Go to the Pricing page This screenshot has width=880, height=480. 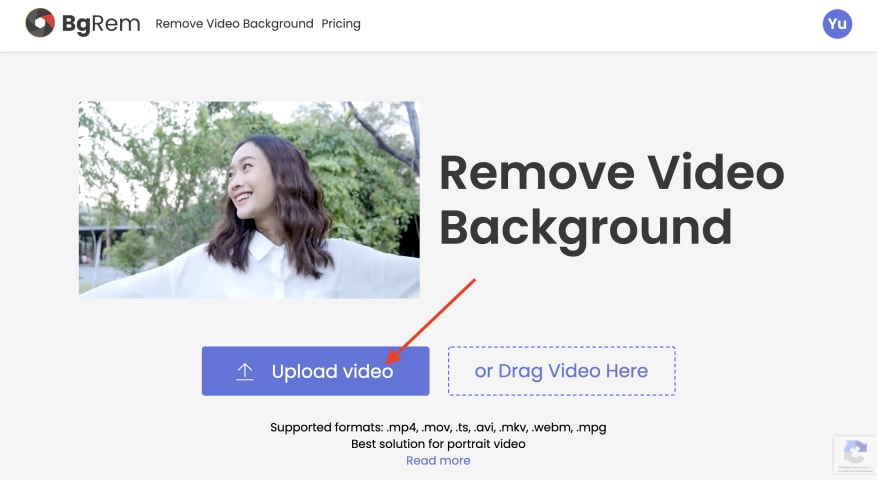point(341,24)
